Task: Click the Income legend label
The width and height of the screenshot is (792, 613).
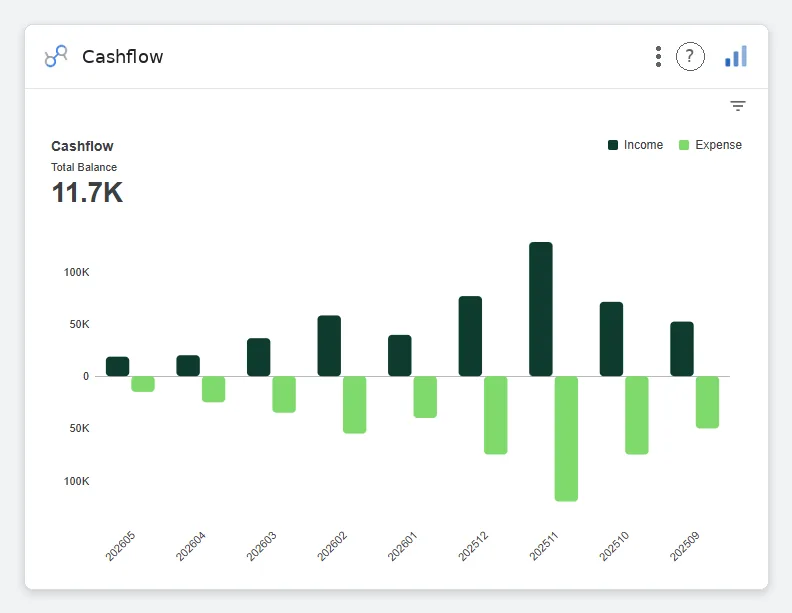Action: 643,145
